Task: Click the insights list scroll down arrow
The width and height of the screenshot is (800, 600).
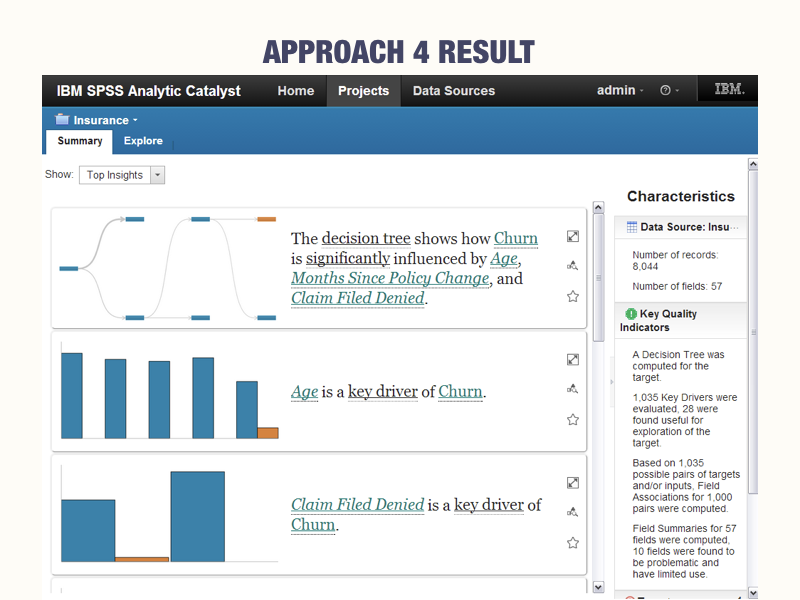Action: pyautogui.click(x=598, y=587)
